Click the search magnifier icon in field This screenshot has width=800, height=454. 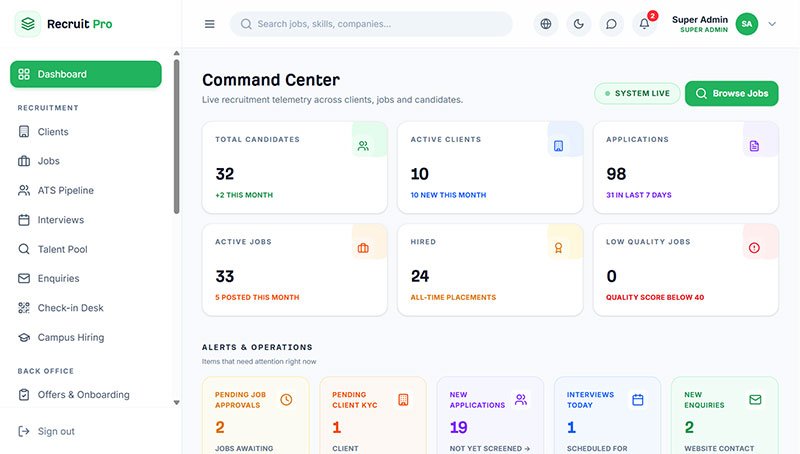(246, 24)
